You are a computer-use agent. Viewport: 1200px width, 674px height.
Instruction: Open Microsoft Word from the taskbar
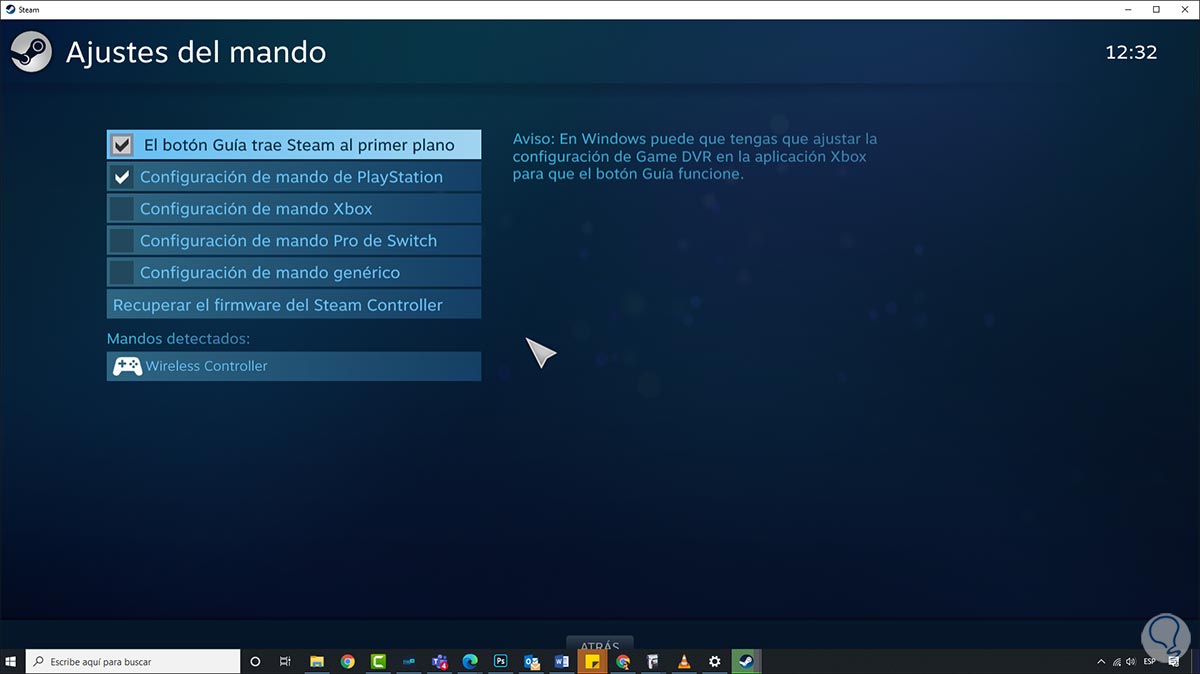click(x=561, y=661)
